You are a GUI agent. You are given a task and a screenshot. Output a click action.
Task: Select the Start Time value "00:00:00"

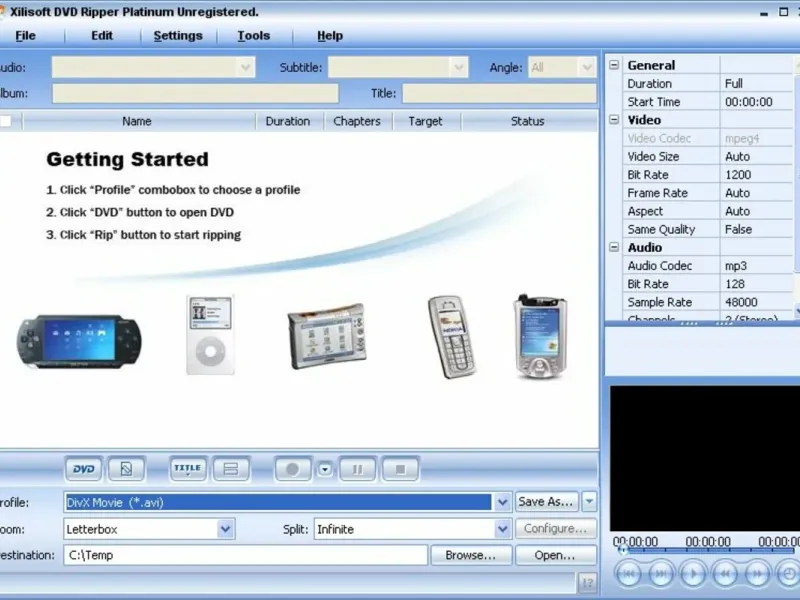(757, 102)
